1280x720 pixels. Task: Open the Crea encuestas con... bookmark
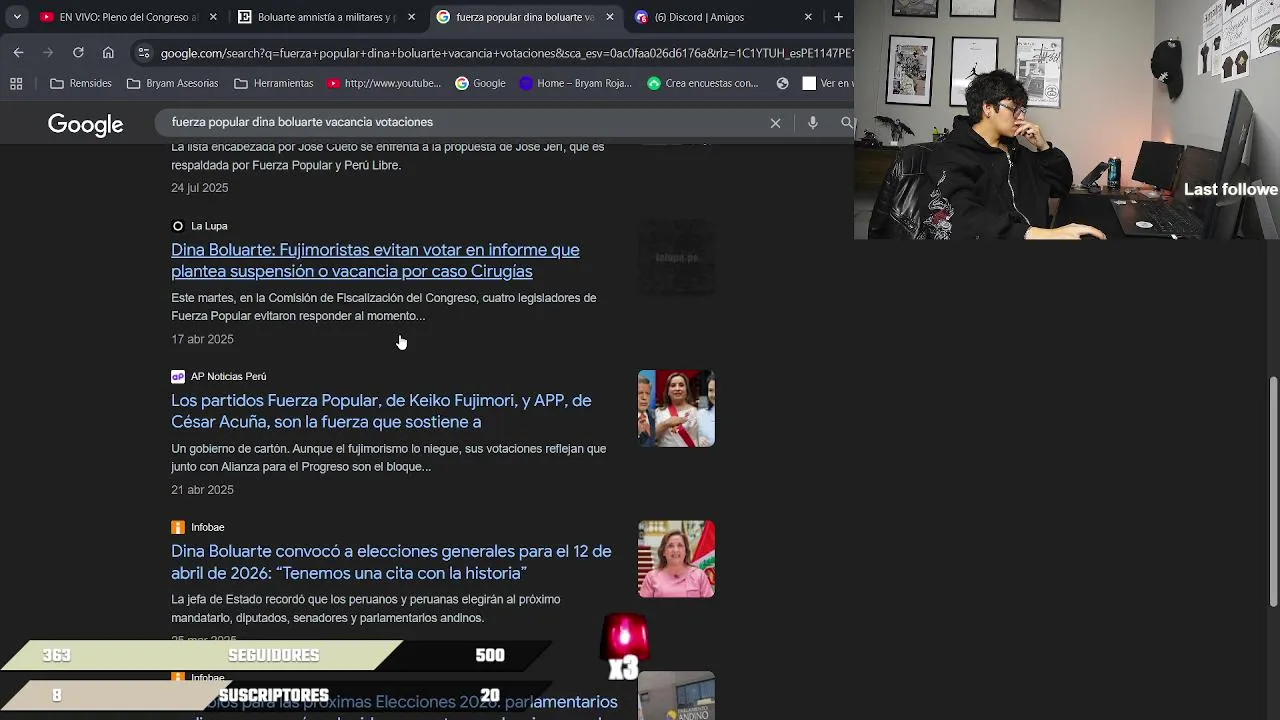(x=703, y=83)
